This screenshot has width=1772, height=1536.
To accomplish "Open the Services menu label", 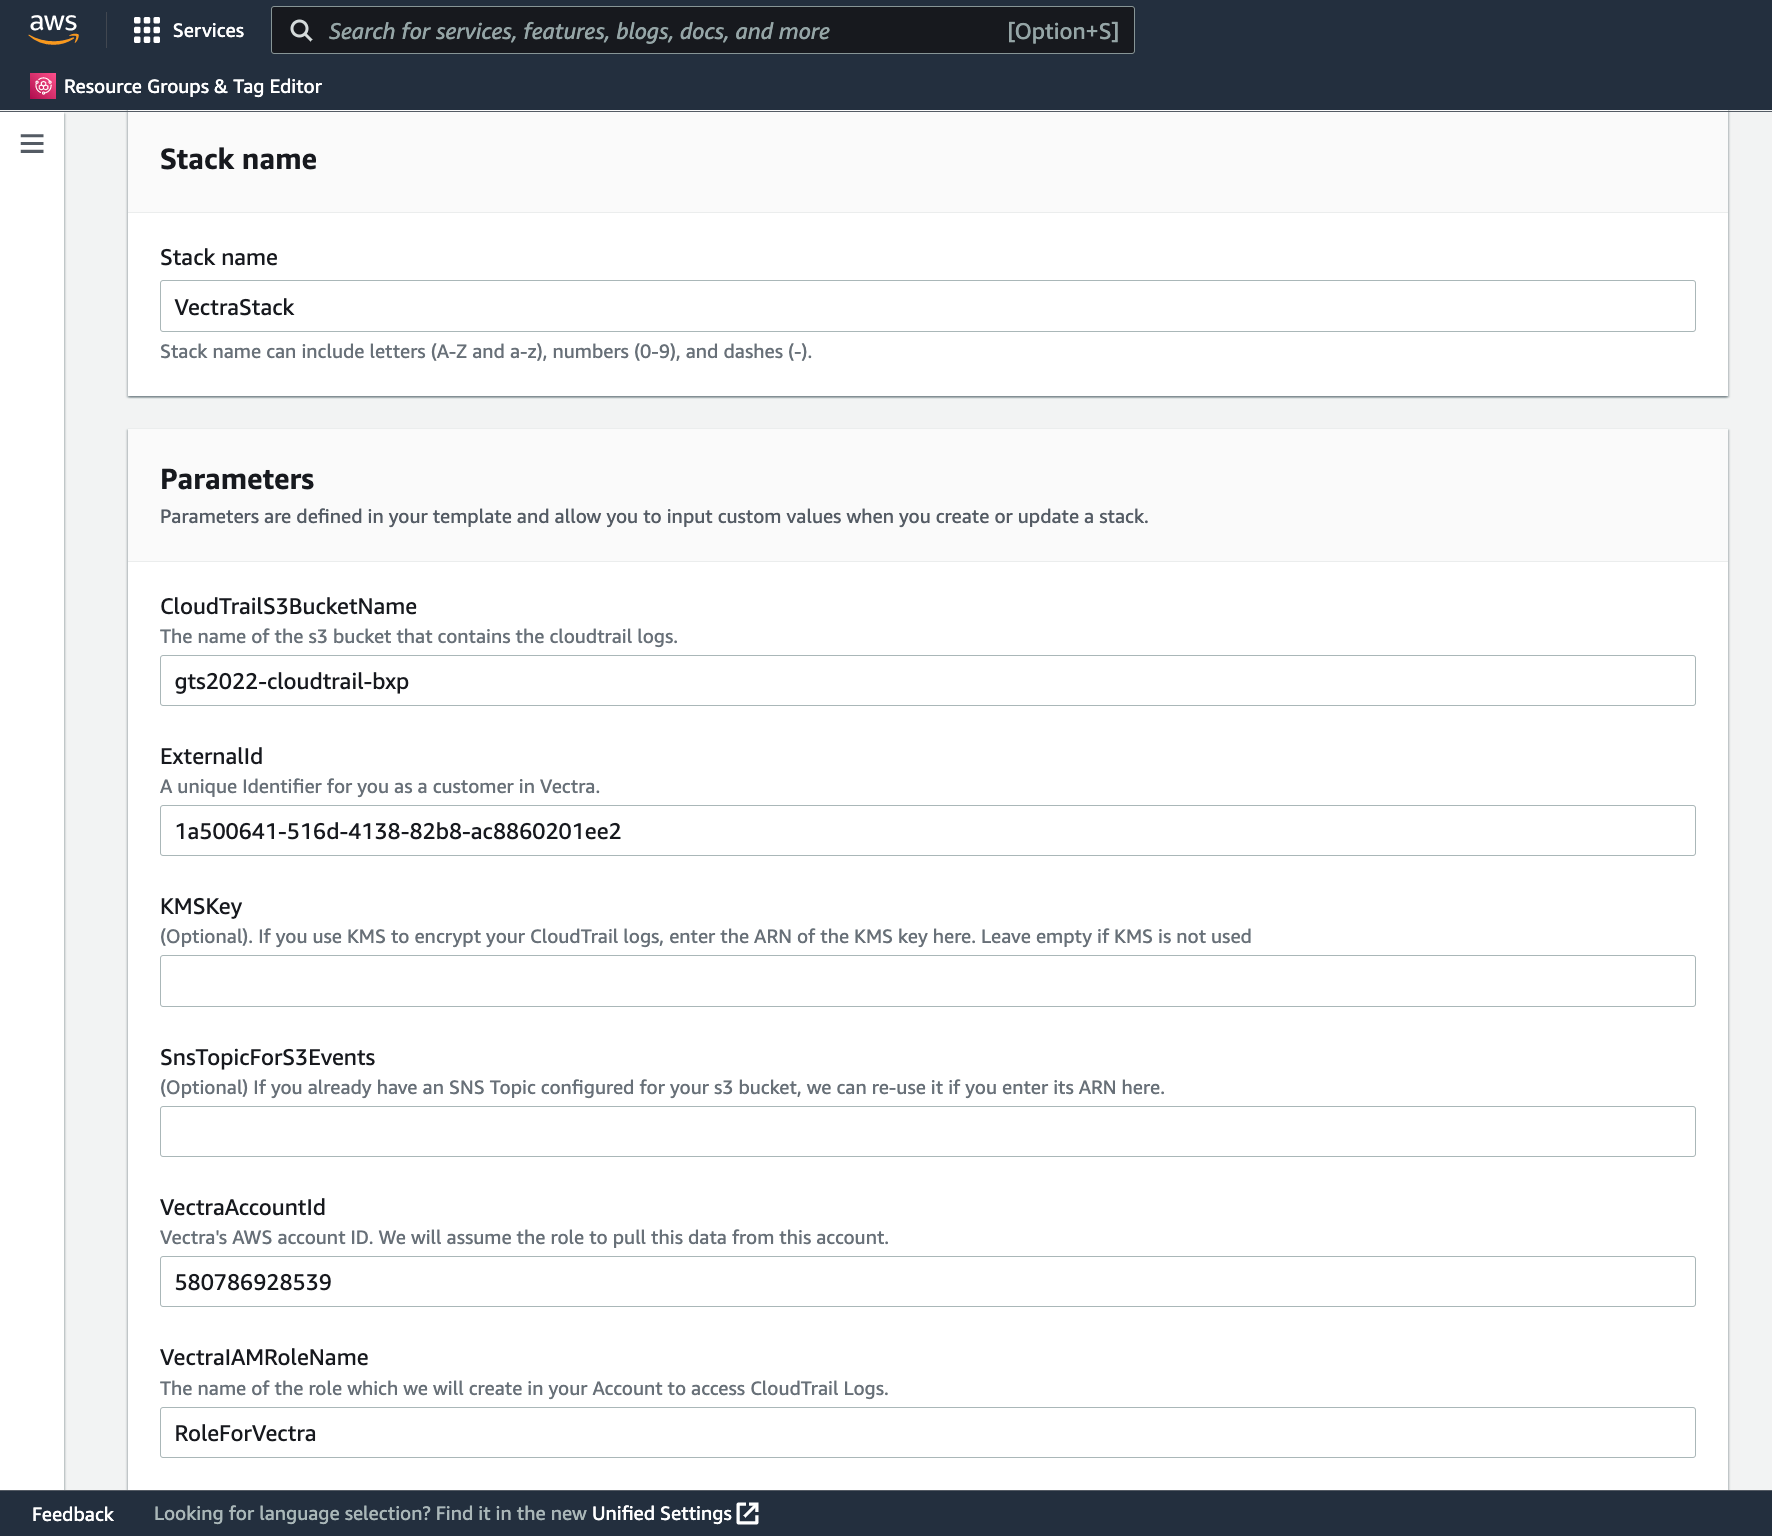I will pyautogui.click(x=208, y=30).
